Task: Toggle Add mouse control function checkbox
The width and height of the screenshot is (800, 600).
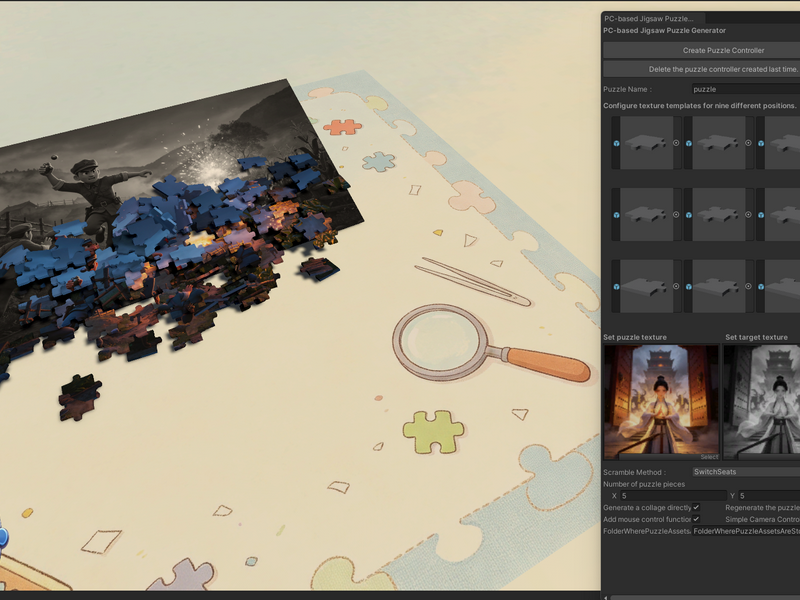Action: tap(696, 519)
